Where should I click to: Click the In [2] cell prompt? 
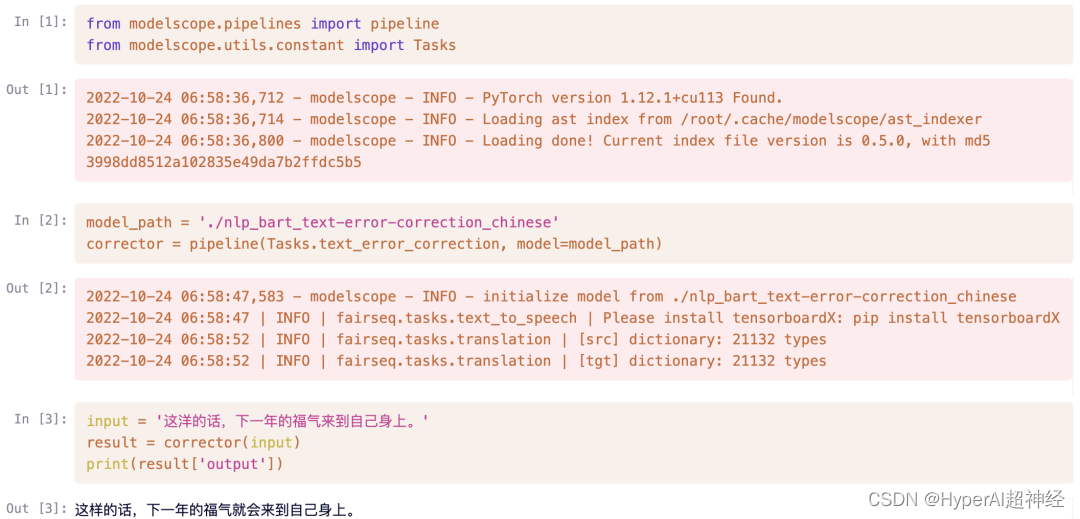pos(39,220)
